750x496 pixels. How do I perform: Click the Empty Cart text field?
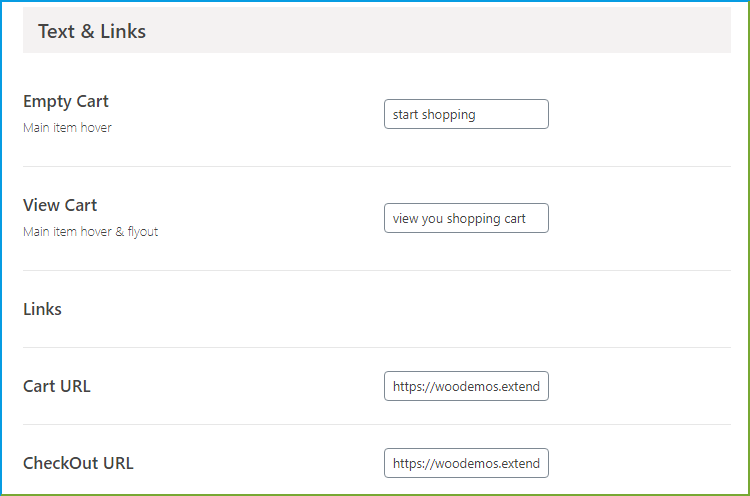click(466, 114)
